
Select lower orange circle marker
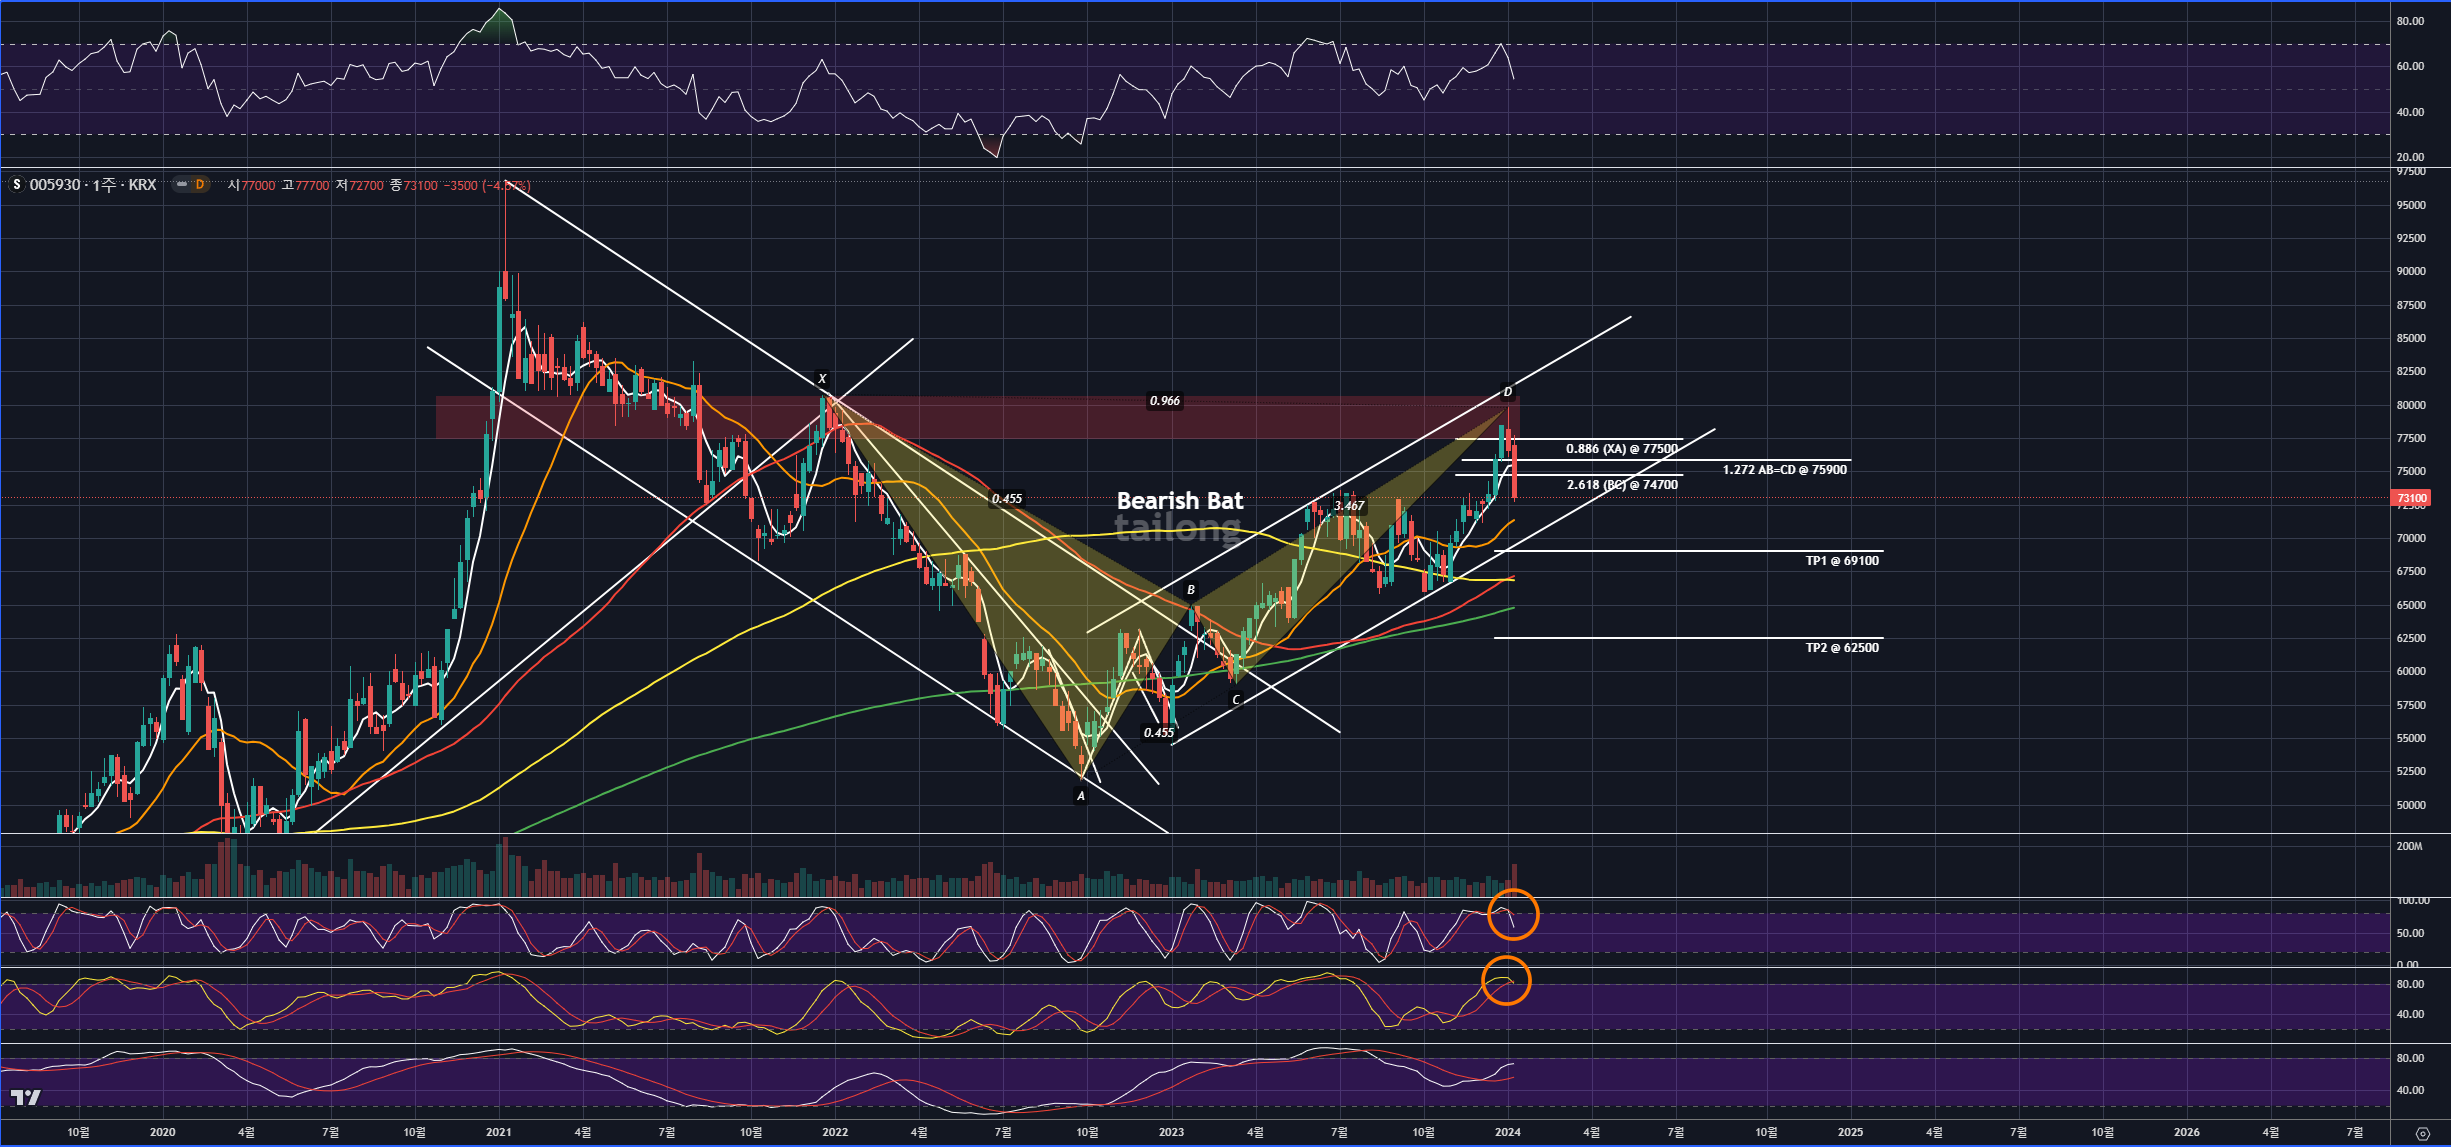[1506, 980]
